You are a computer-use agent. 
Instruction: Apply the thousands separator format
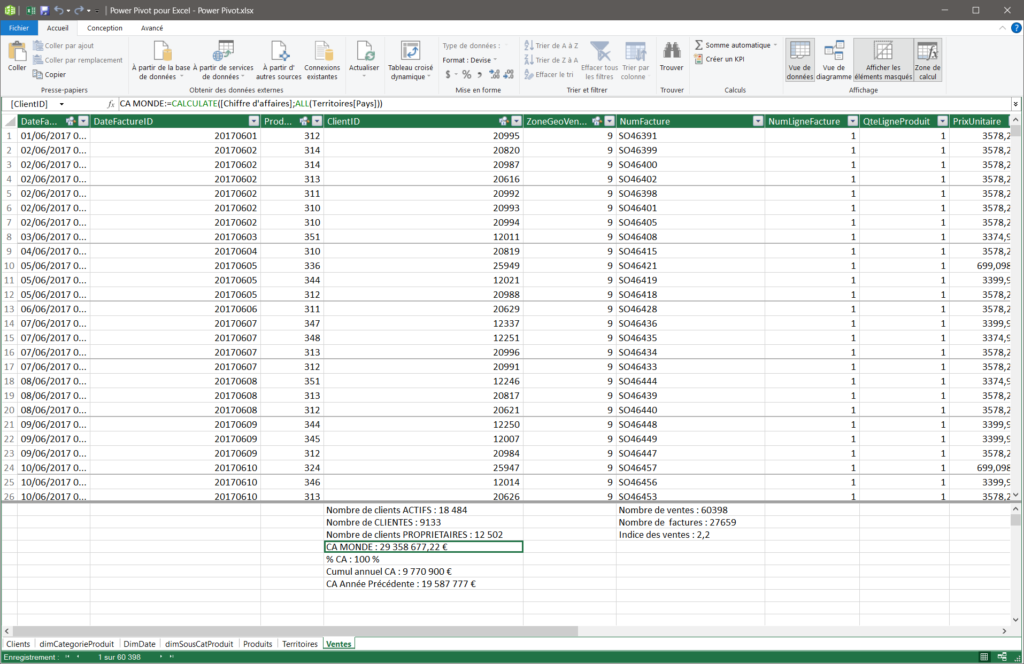[480, 74]
